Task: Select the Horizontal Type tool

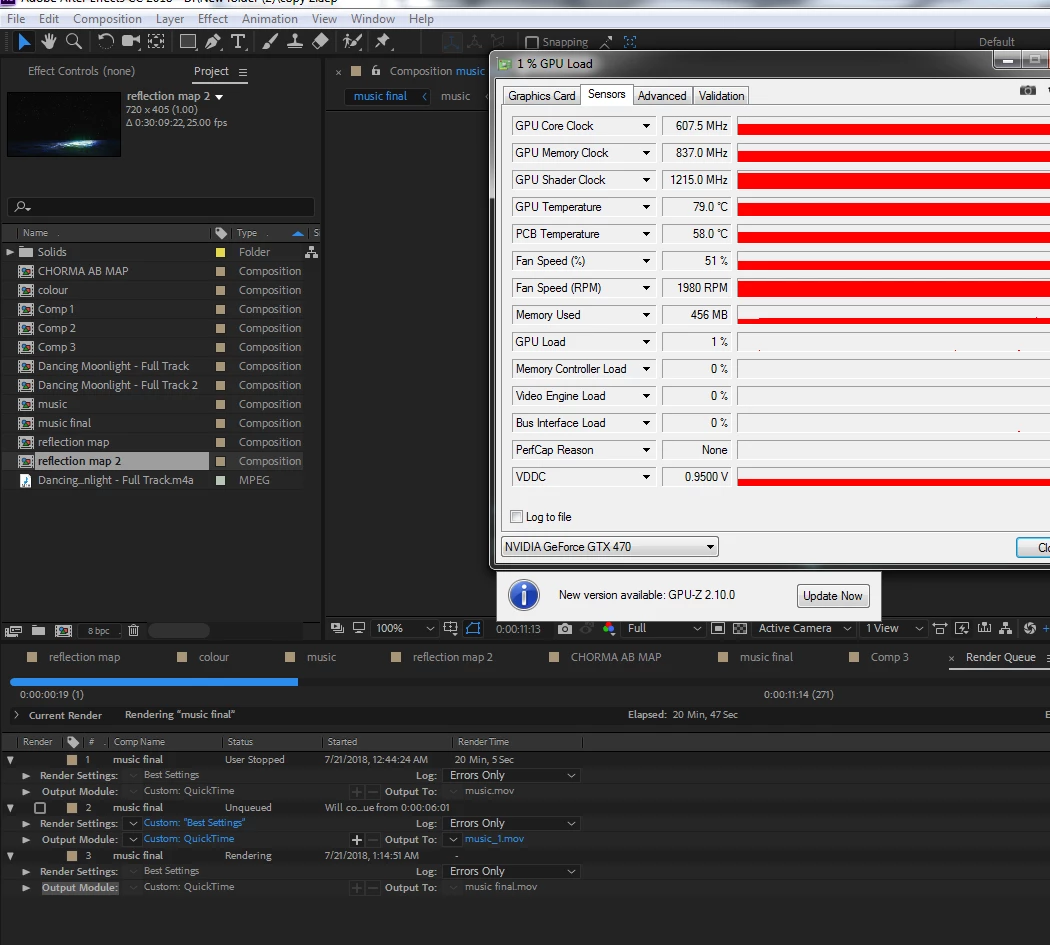Action: pyautogui.click(x=238, y=42)
